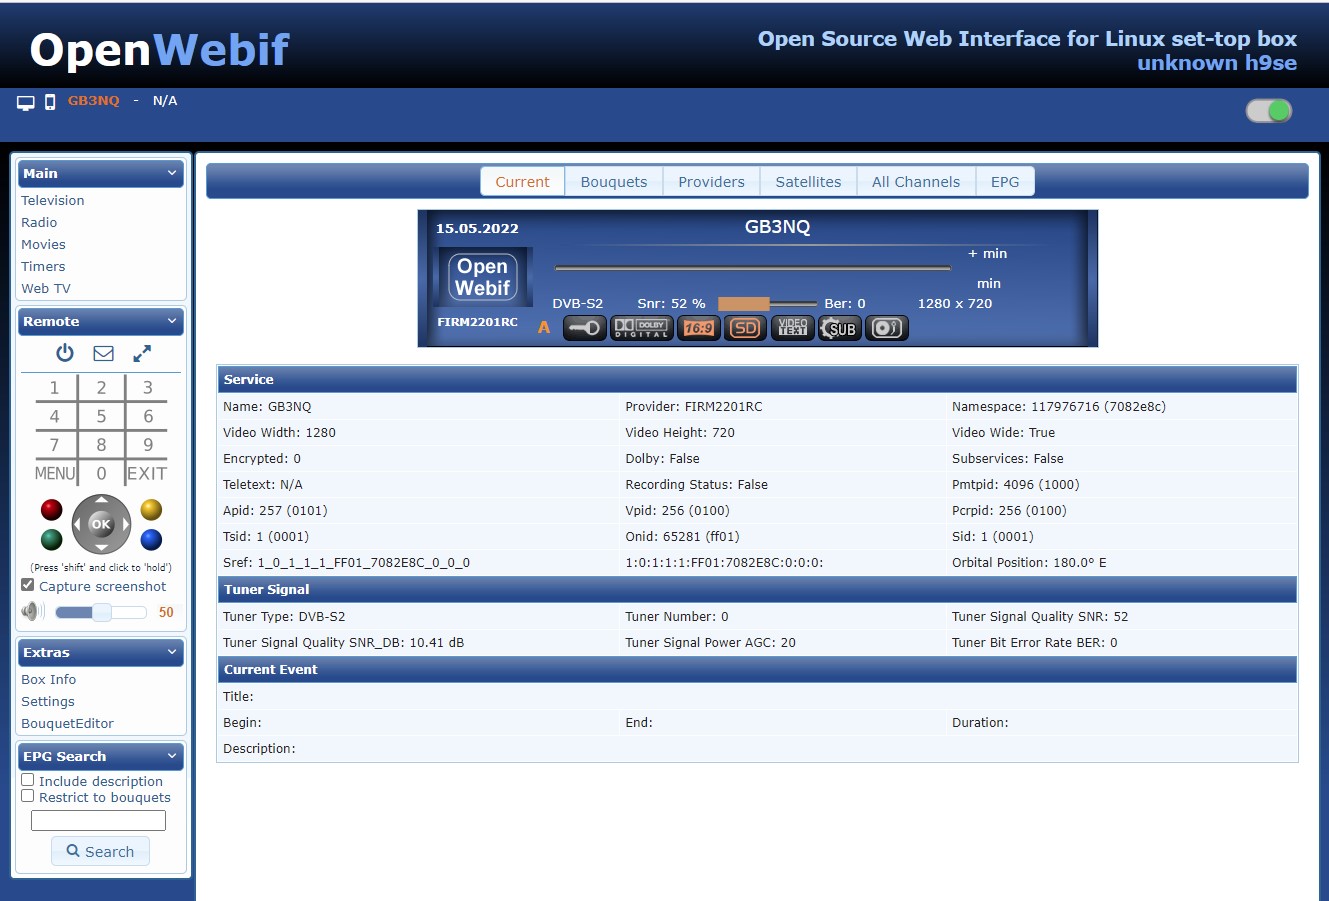Open the send message envelope icon
The width and height of the screenshot is (1329, 901).
click(103, 353)
